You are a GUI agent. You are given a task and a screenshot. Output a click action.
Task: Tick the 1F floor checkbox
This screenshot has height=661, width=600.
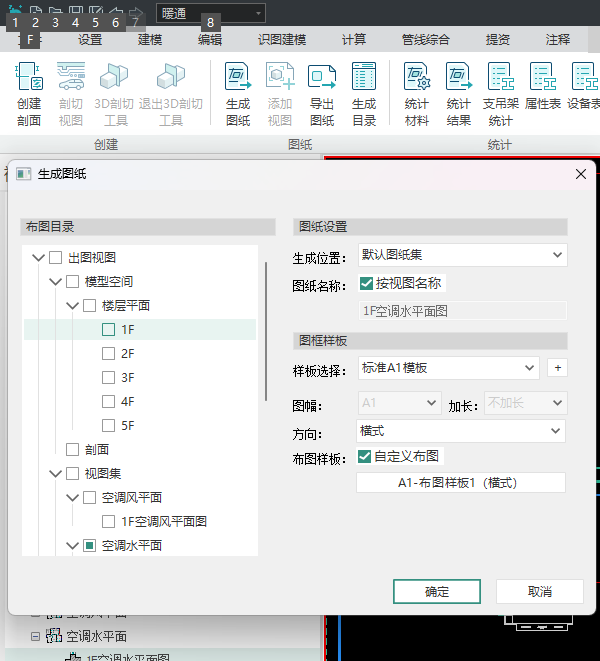click(108, 329)
